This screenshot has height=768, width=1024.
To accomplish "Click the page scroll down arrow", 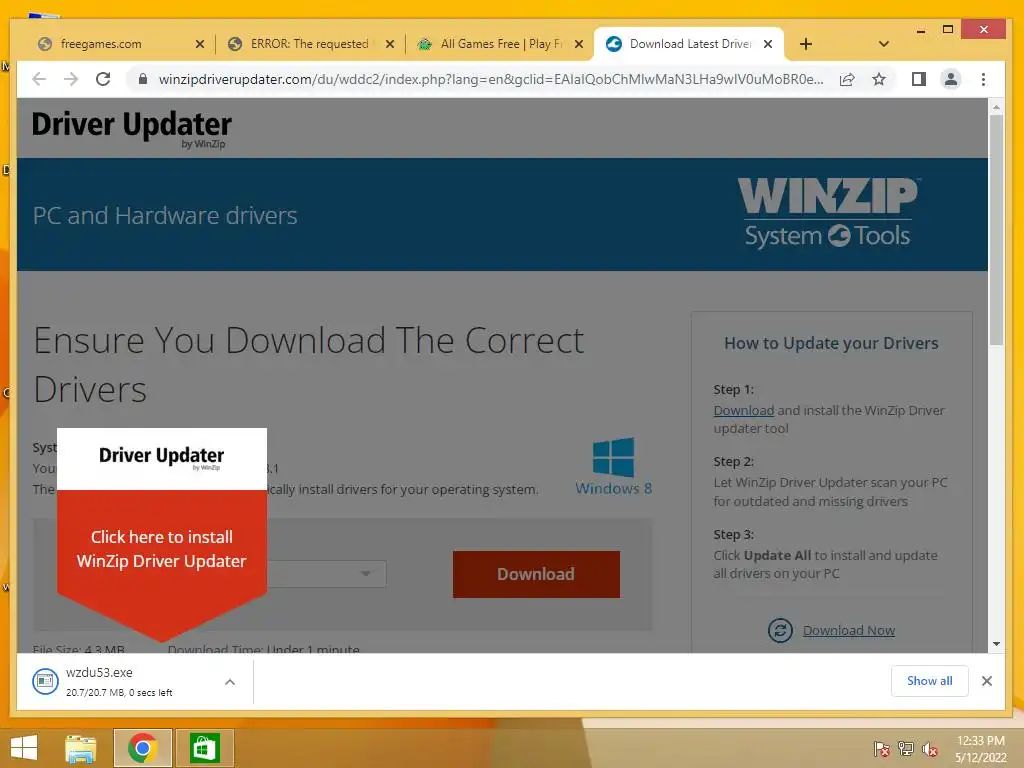I will [x=996, y=644].
